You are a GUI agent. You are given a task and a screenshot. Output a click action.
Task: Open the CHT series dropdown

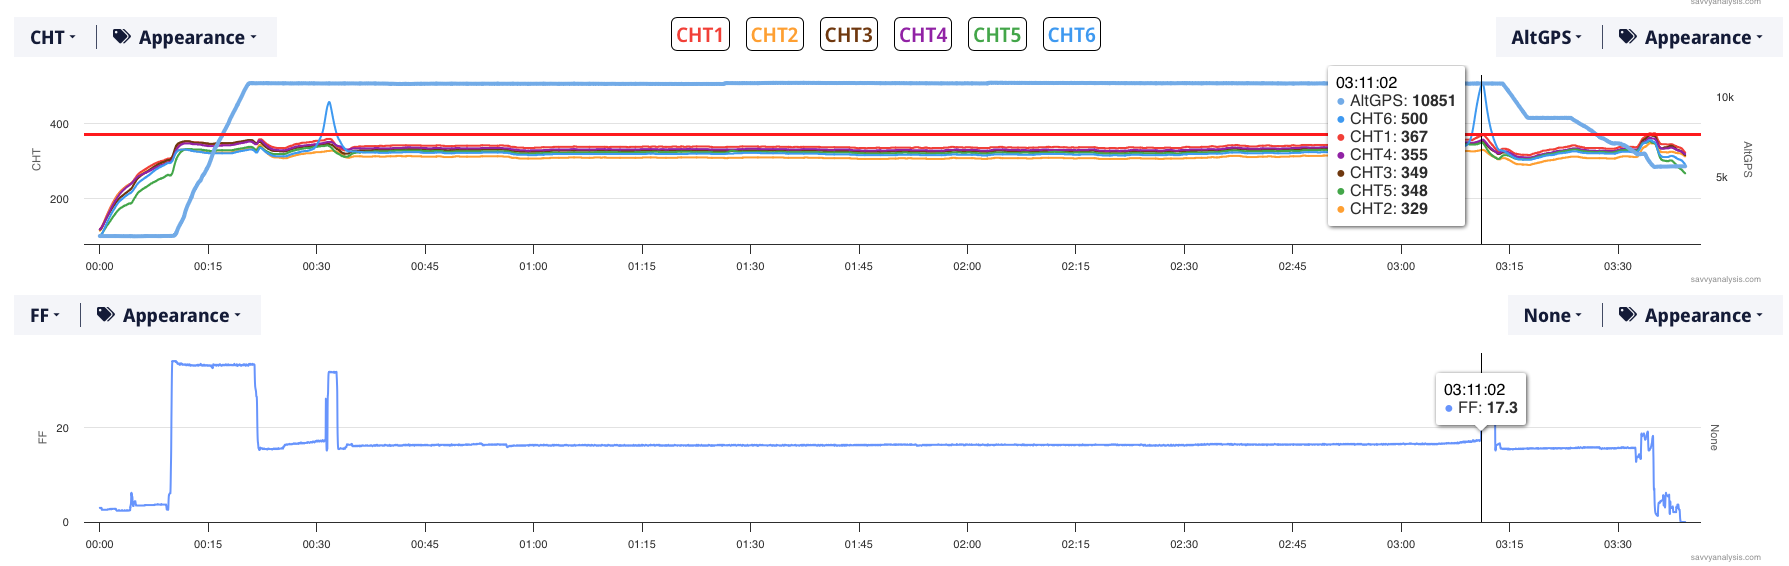(53, 37)
